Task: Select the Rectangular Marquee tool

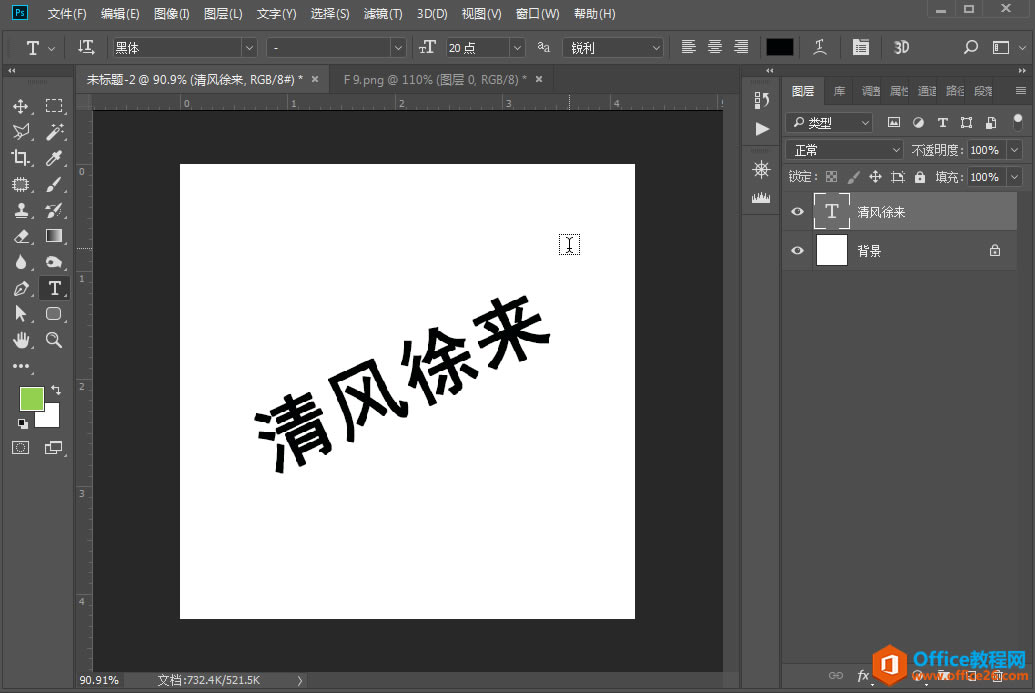Action: (54, 106)
